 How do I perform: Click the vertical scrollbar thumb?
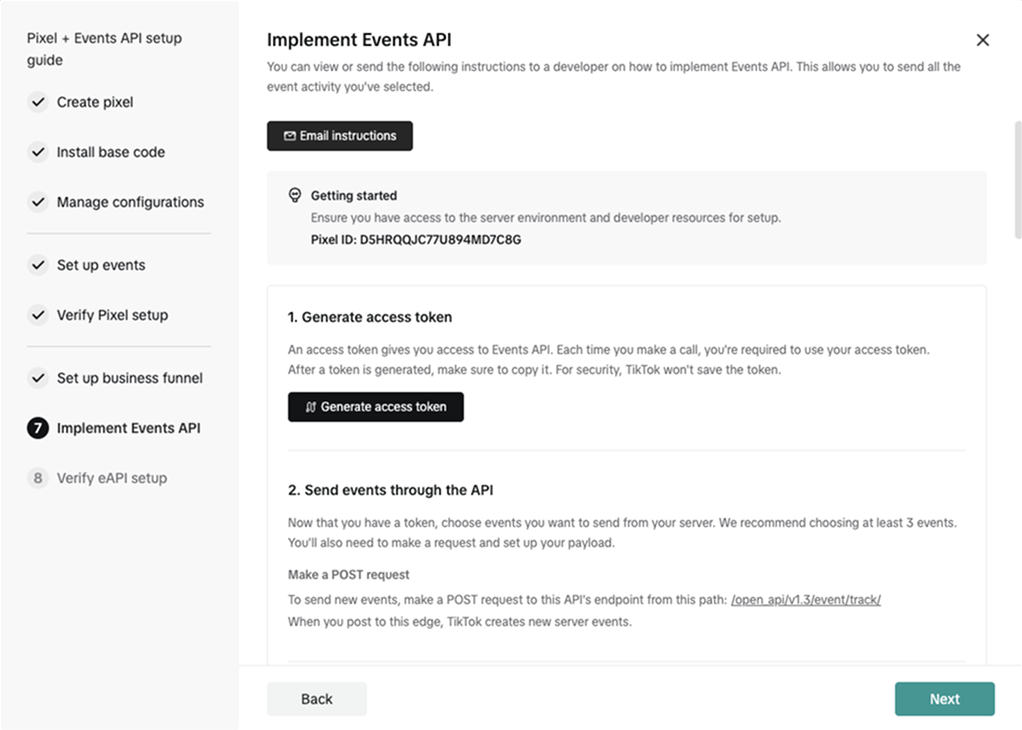1017,180
